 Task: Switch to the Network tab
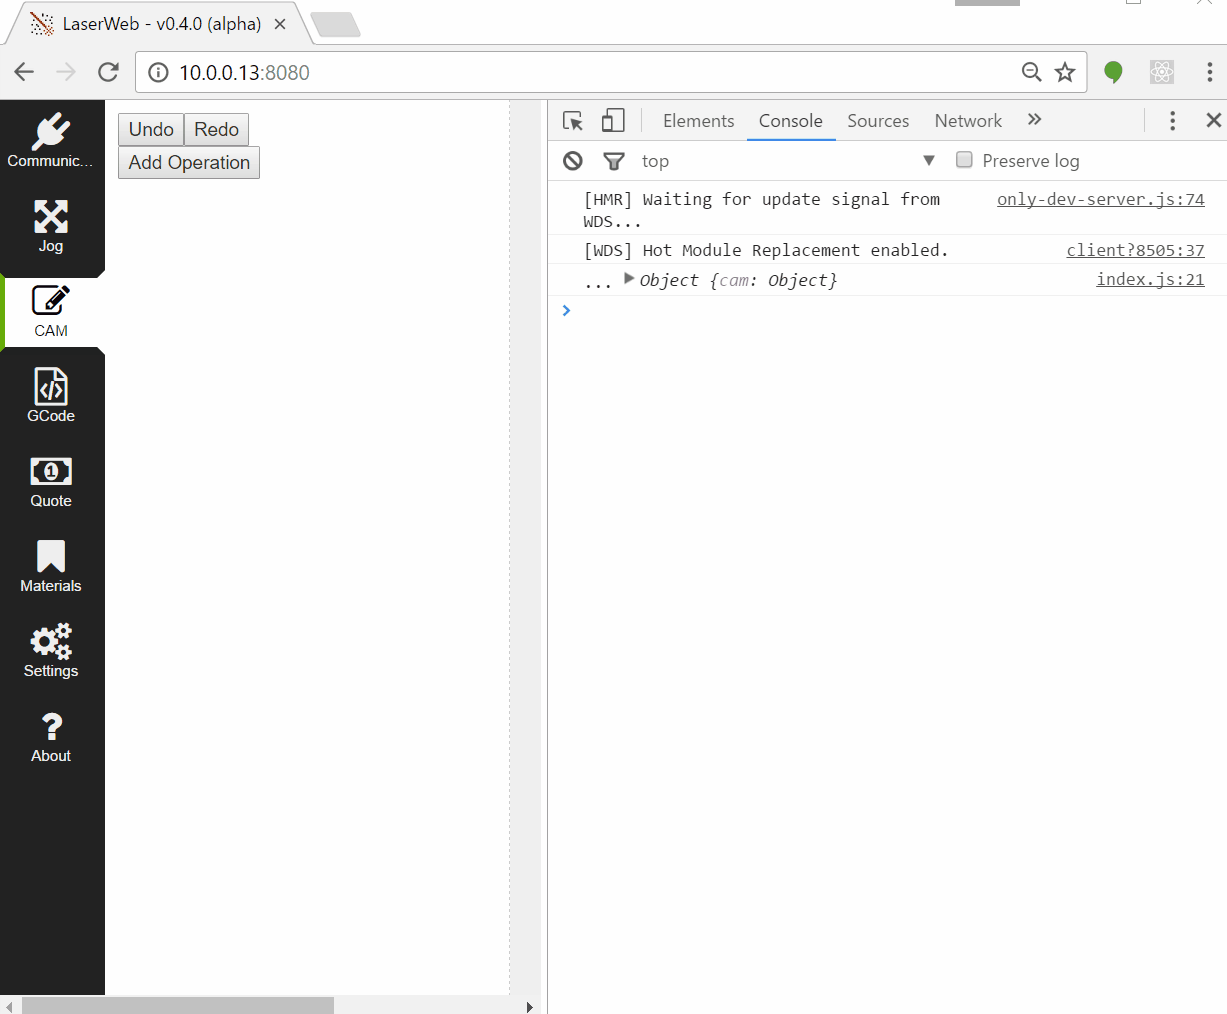968,121
